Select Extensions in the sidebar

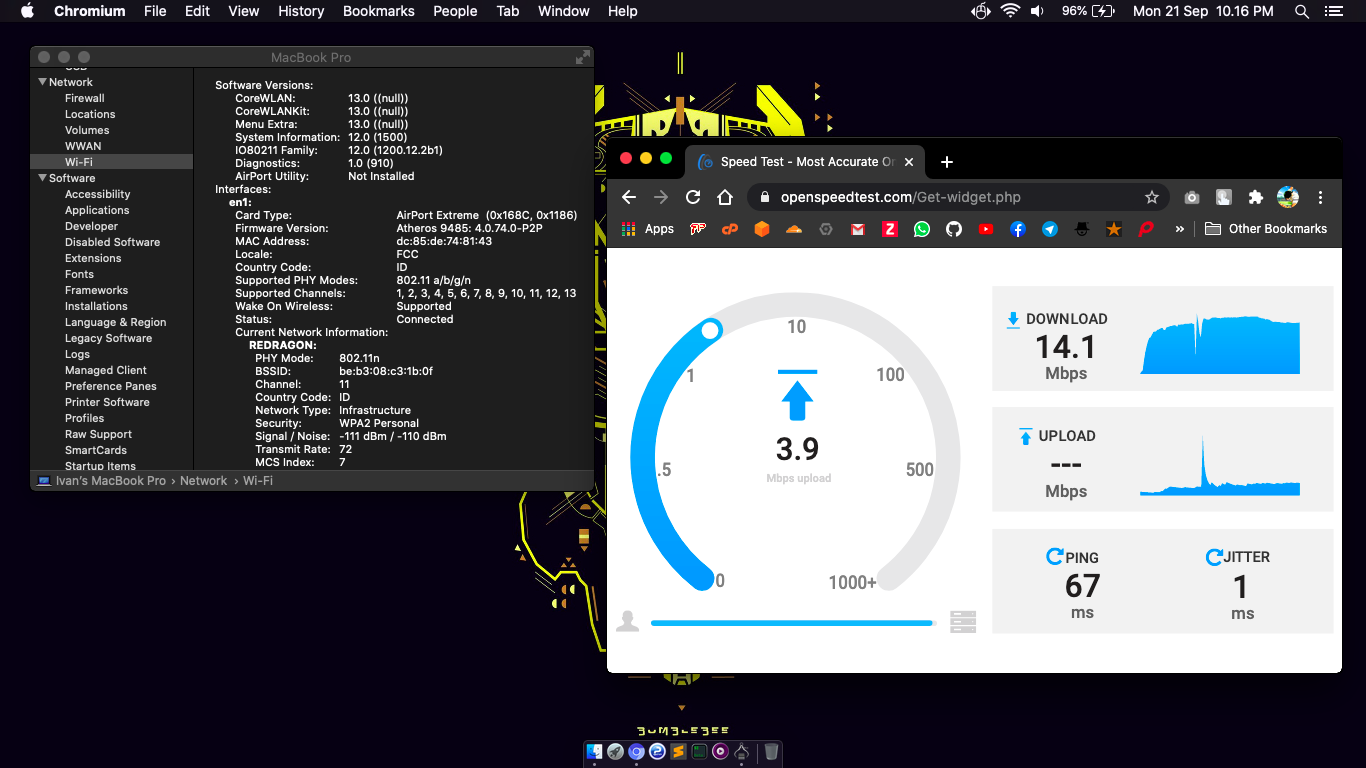click(93, 258)
